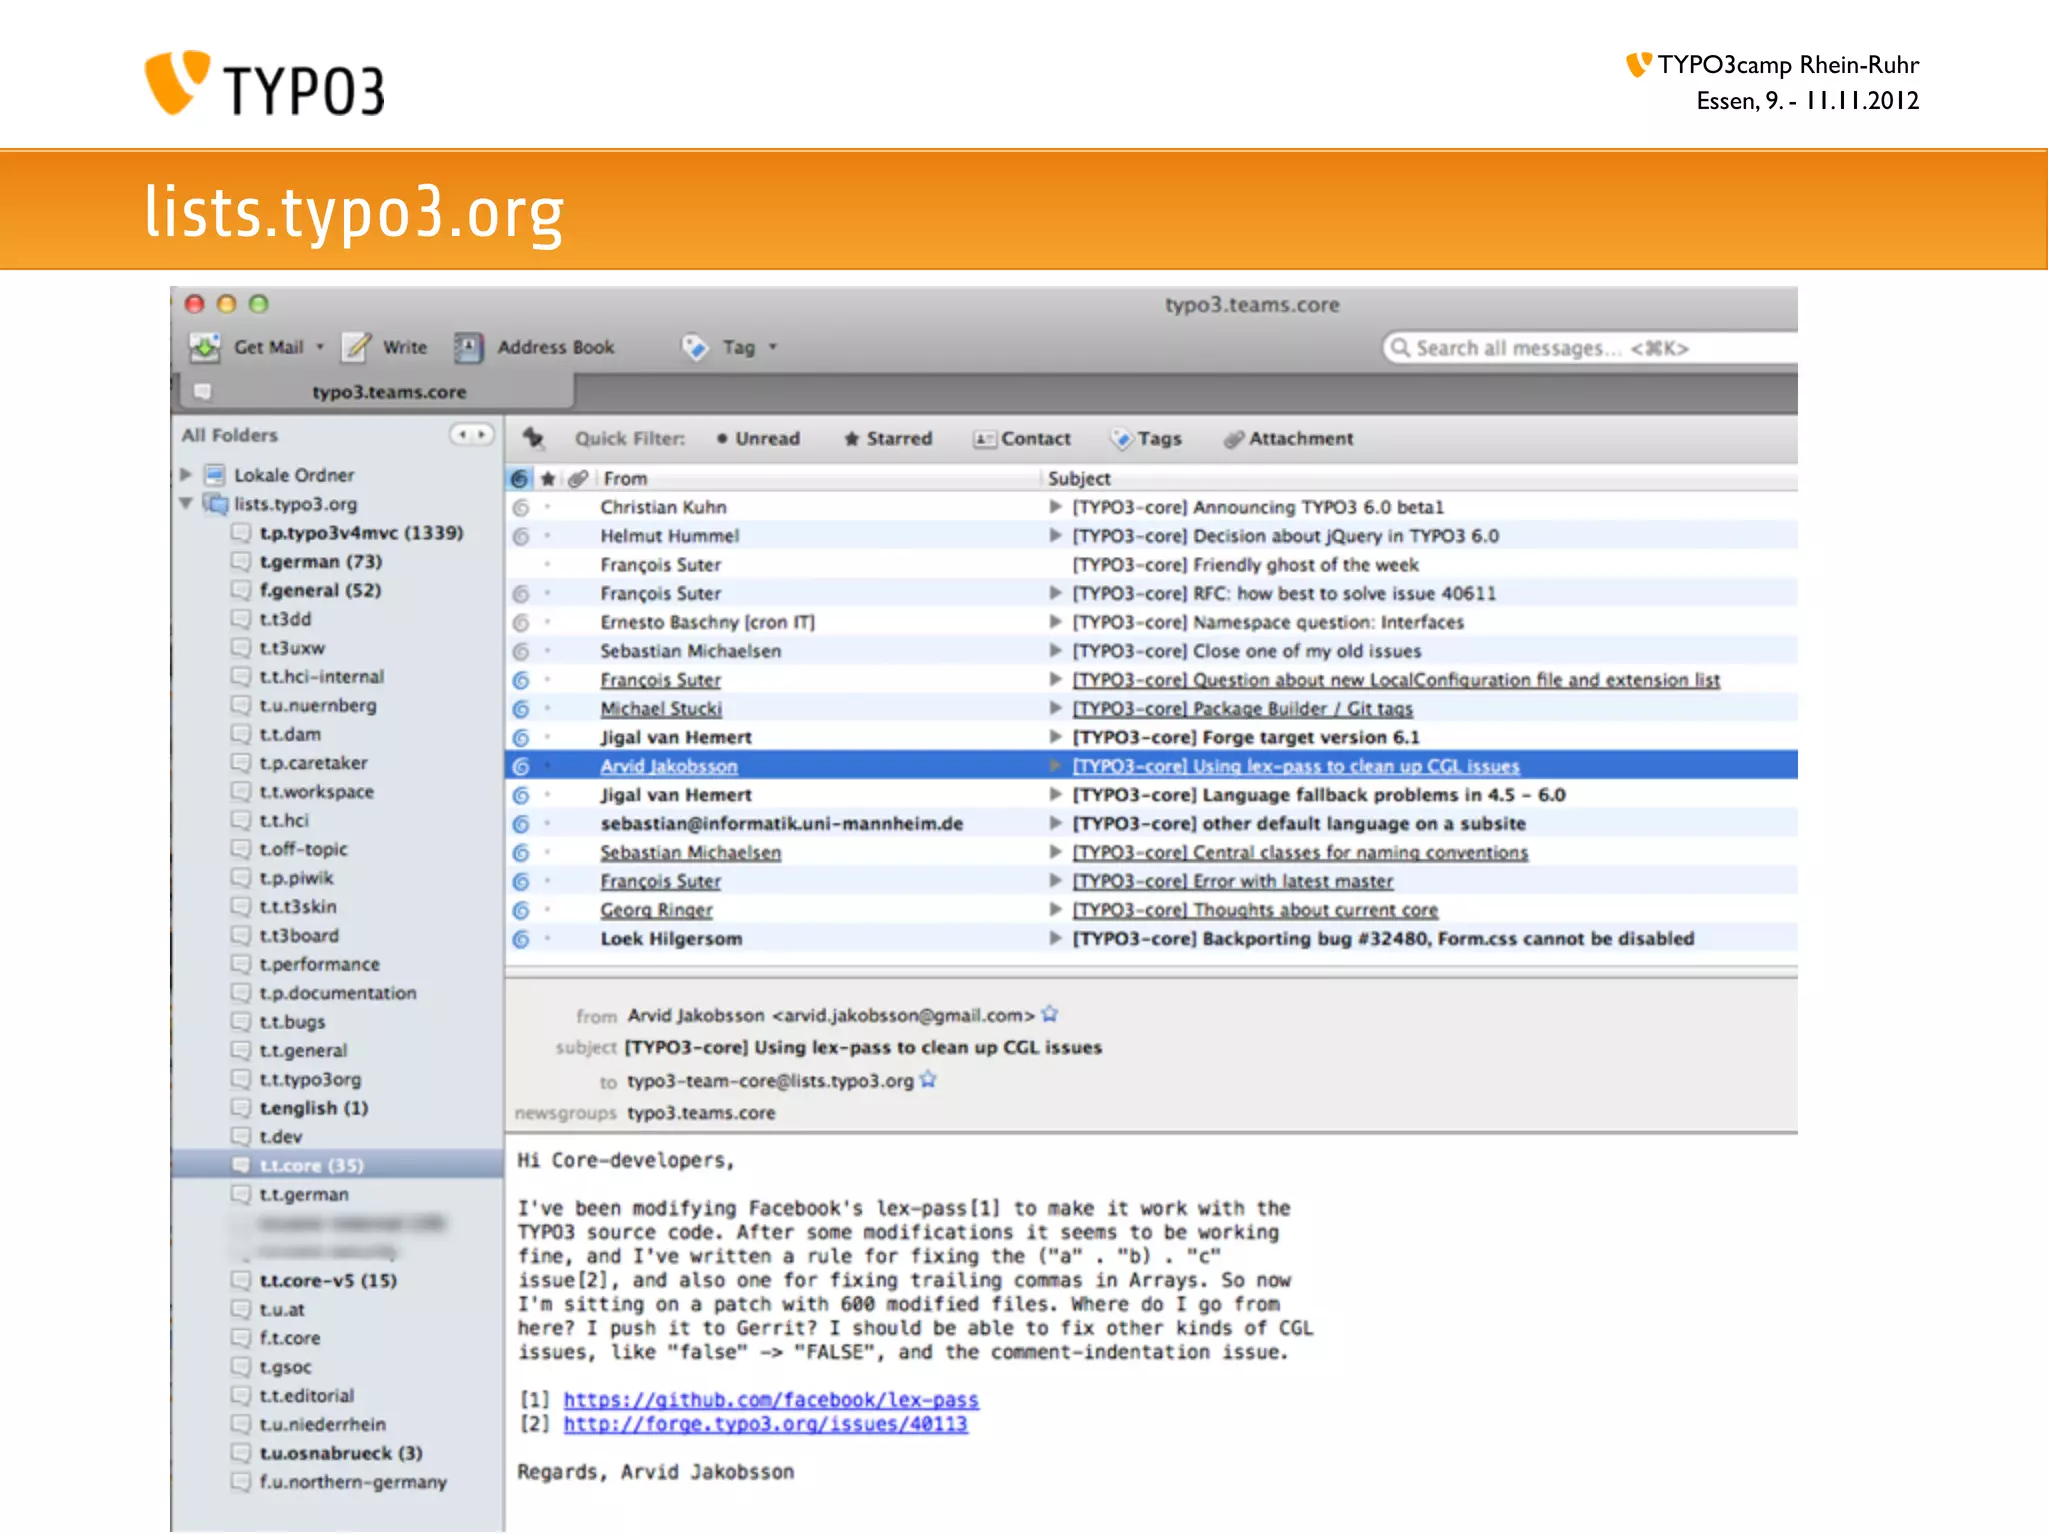Image resolution: width=2048 pixels, height=1536 pixels.
Task: Click the t.gsoc folder icon
Action: coord(240,1367)
